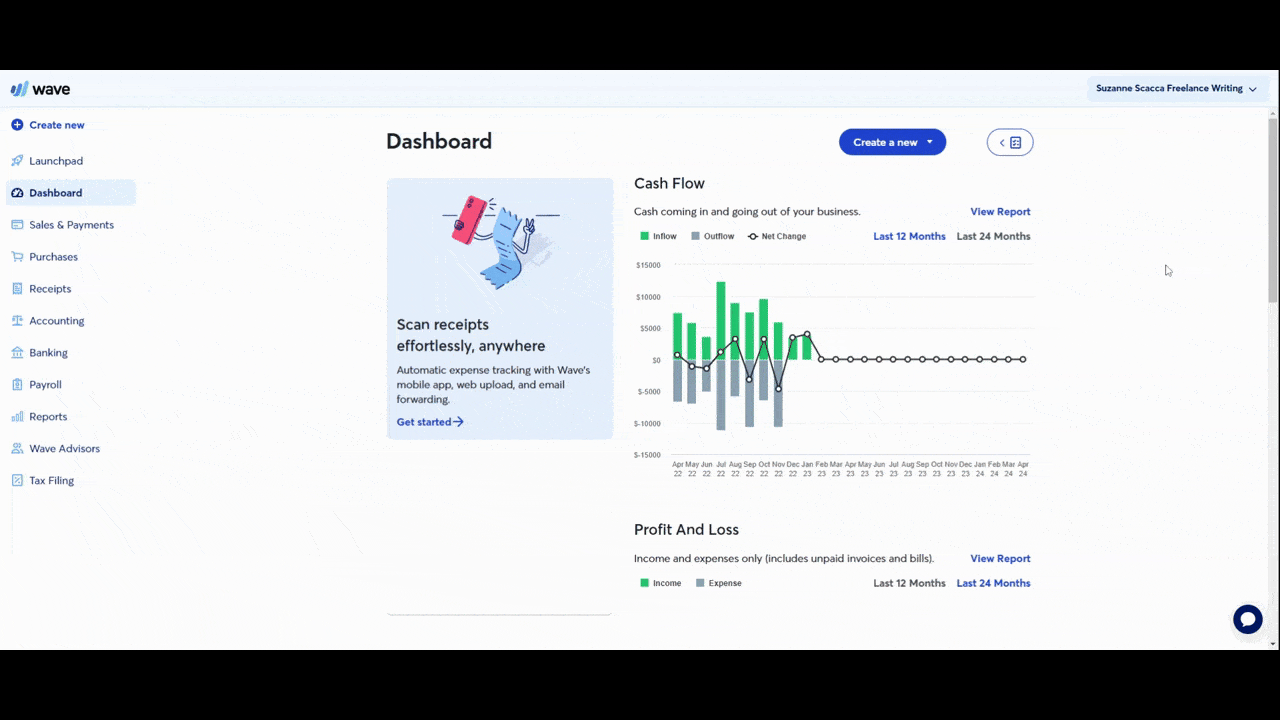Show Cash Flow Last 24 Months
The width and height of the screenshot is (1280, 720).
(993, 237)
